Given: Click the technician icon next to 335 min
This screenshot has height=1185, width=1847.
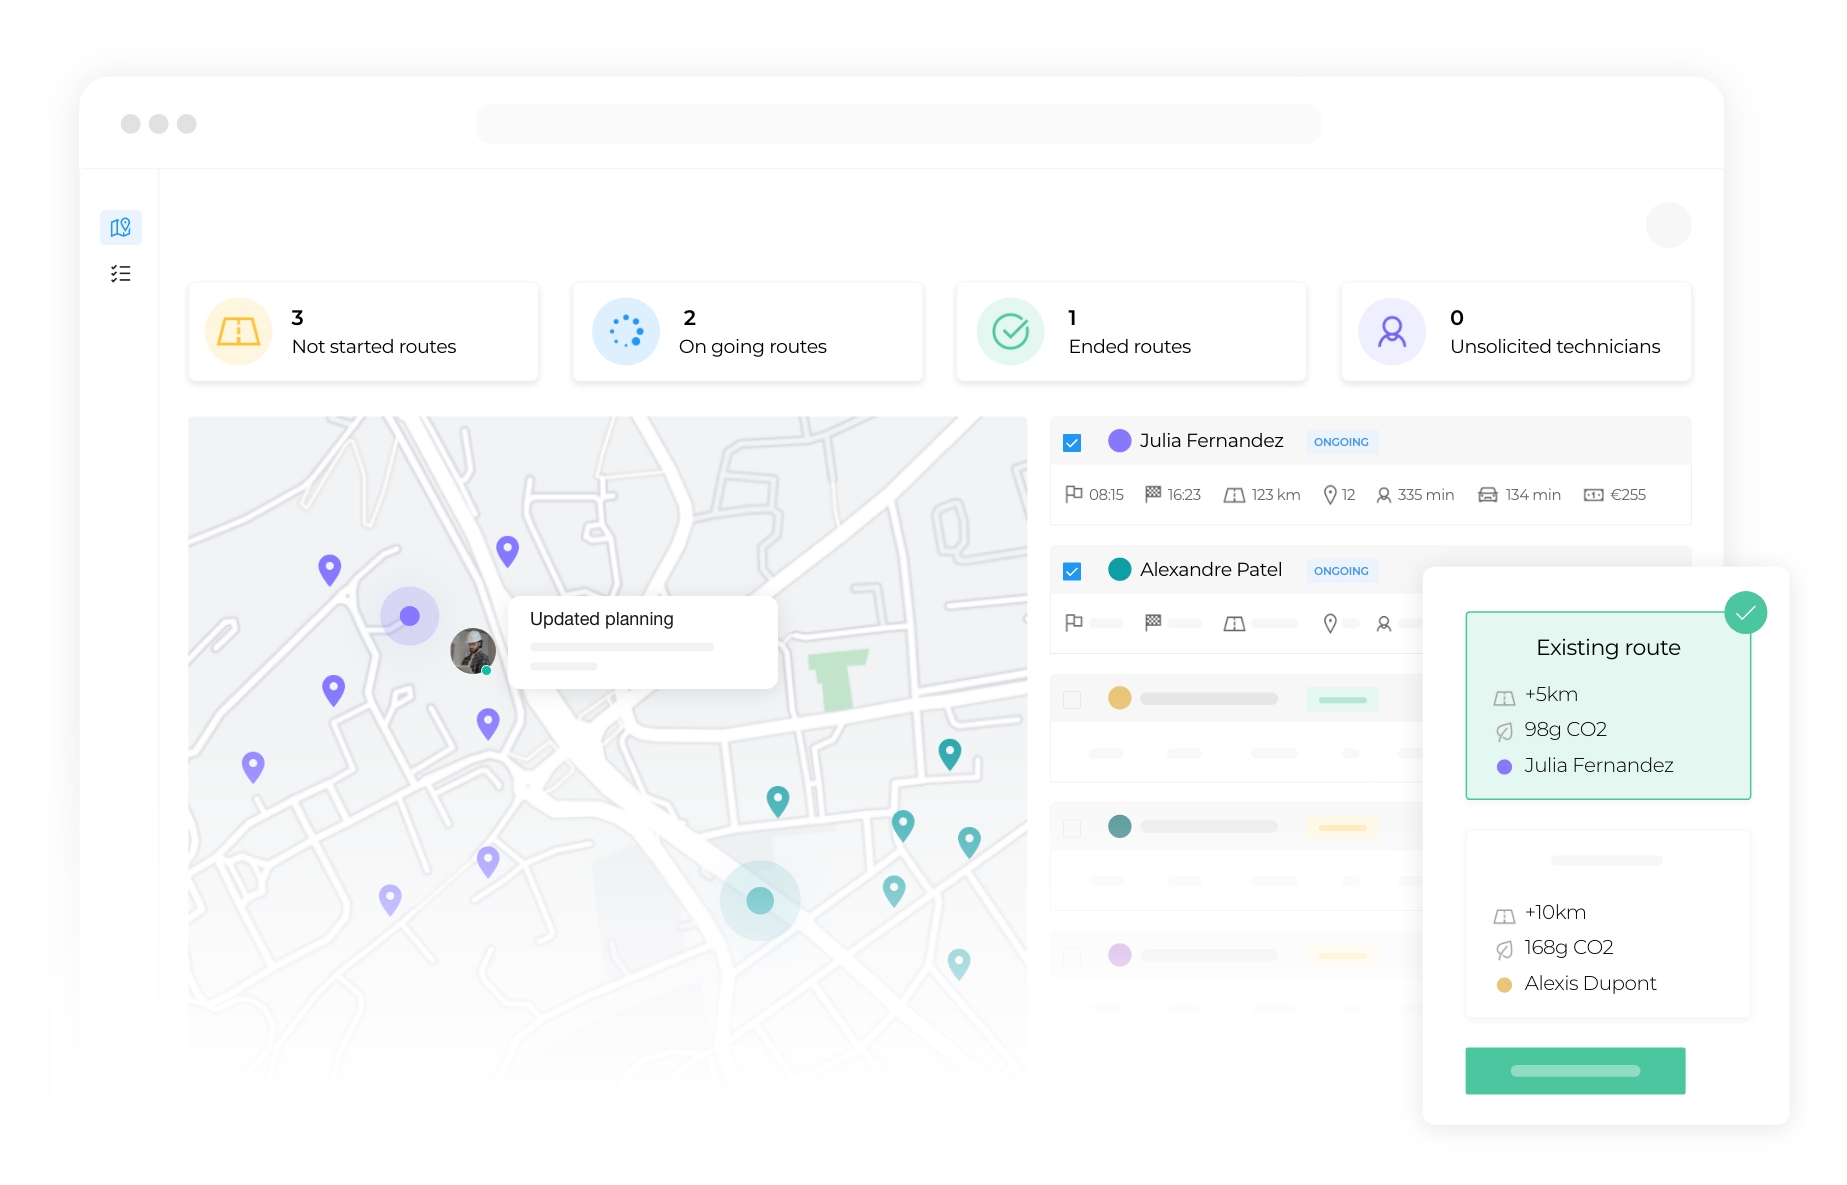Looking at the screenshot, I should tap(1385, 494).
